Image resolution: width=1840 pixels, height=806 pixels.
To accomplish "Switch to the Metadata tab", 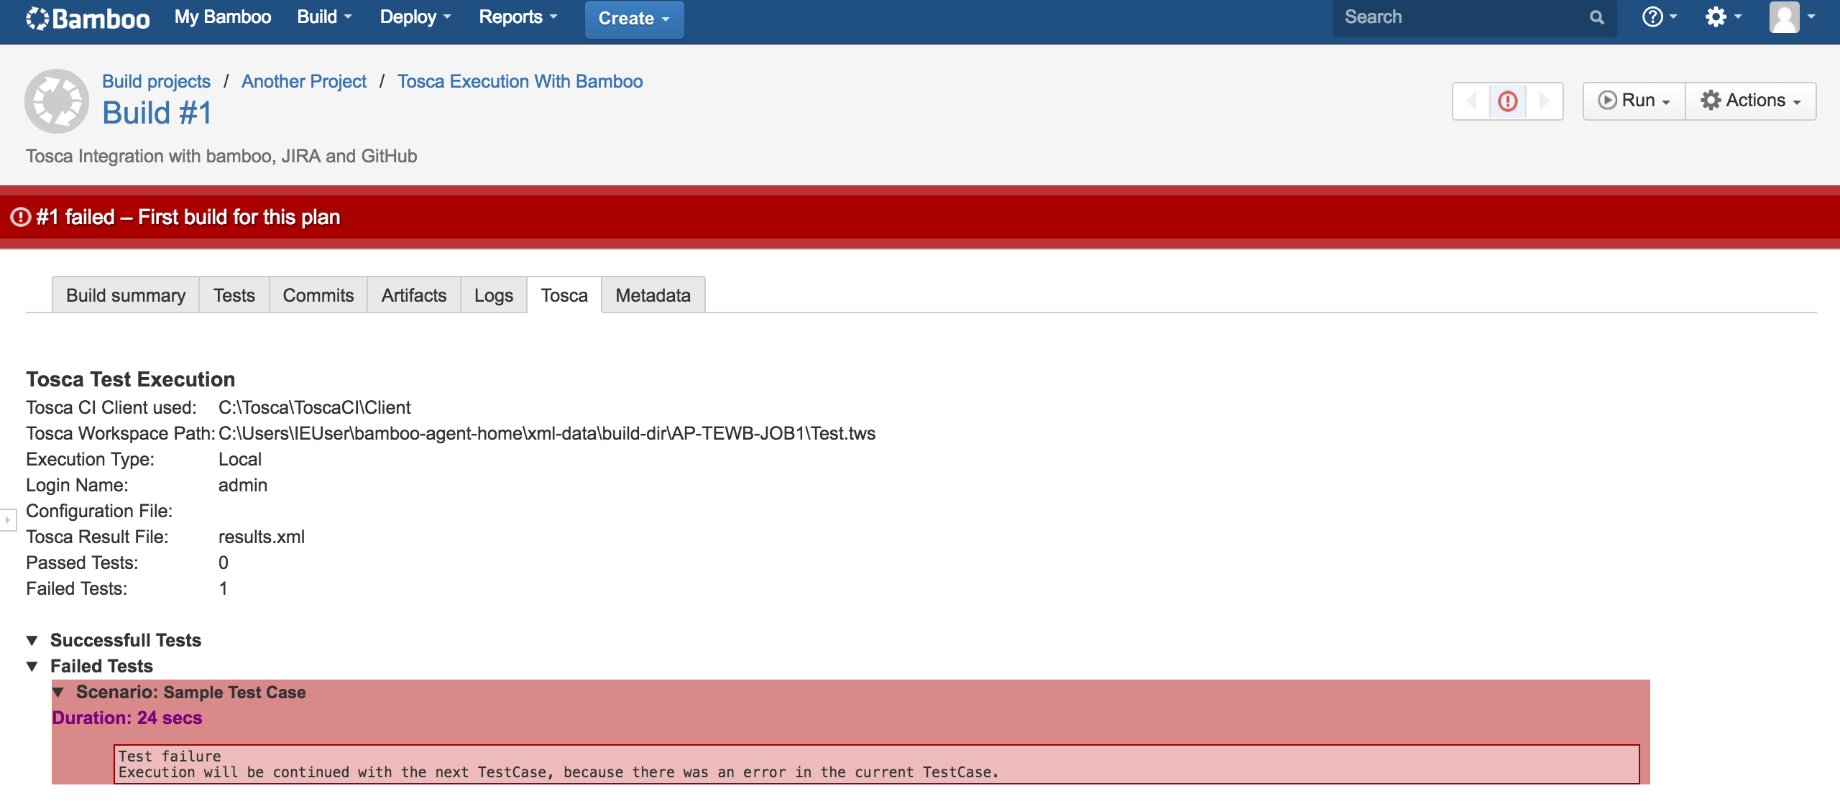I will [653, 295].
